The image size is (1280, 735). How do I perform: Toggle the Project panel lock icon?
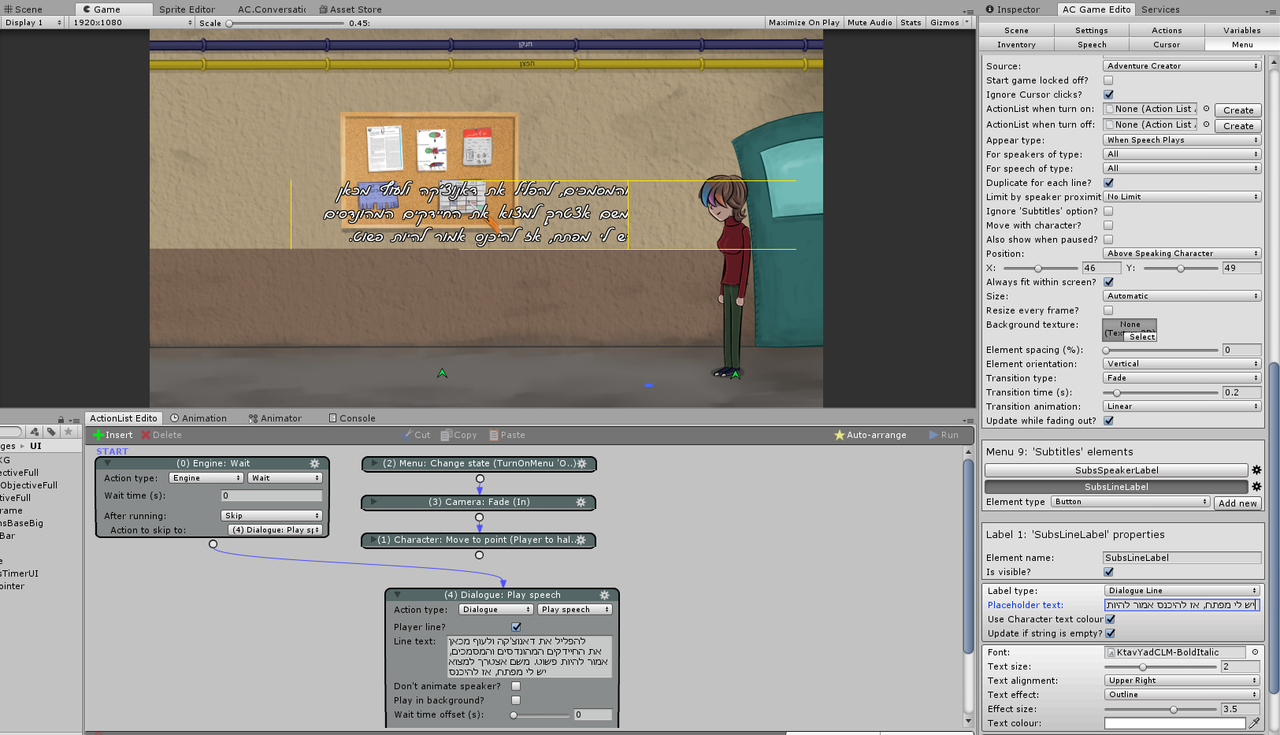[x=62, y=421]
